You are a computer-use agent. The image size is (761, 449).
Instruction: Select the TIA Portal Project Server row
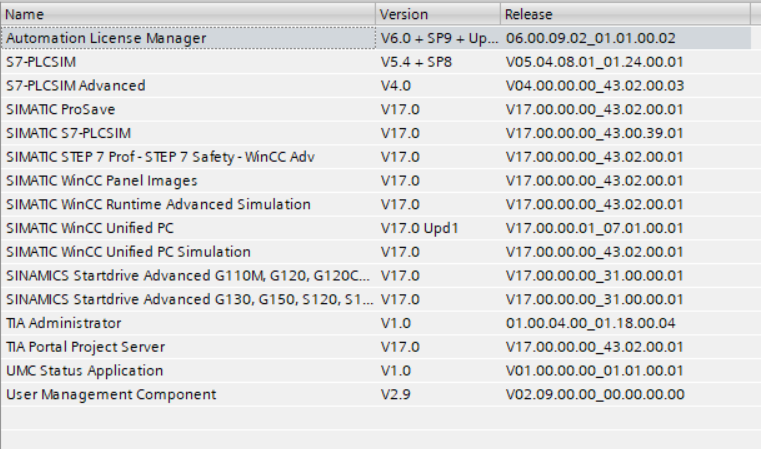point(86,347)
